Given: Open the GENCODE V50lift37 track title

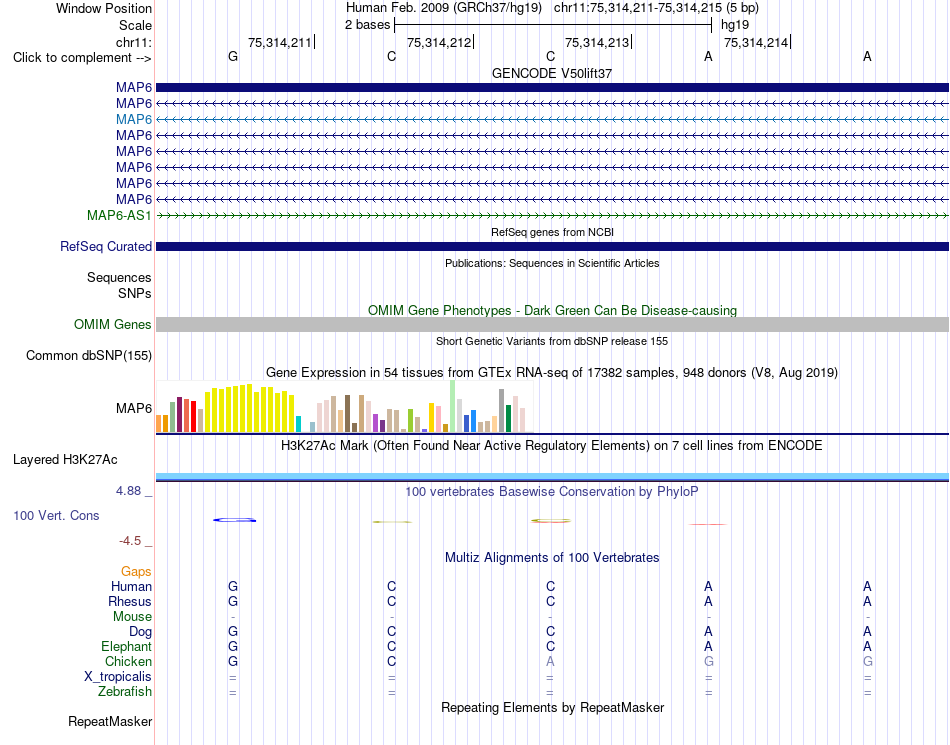Looking at the screenshot, I should click(552, 73).
